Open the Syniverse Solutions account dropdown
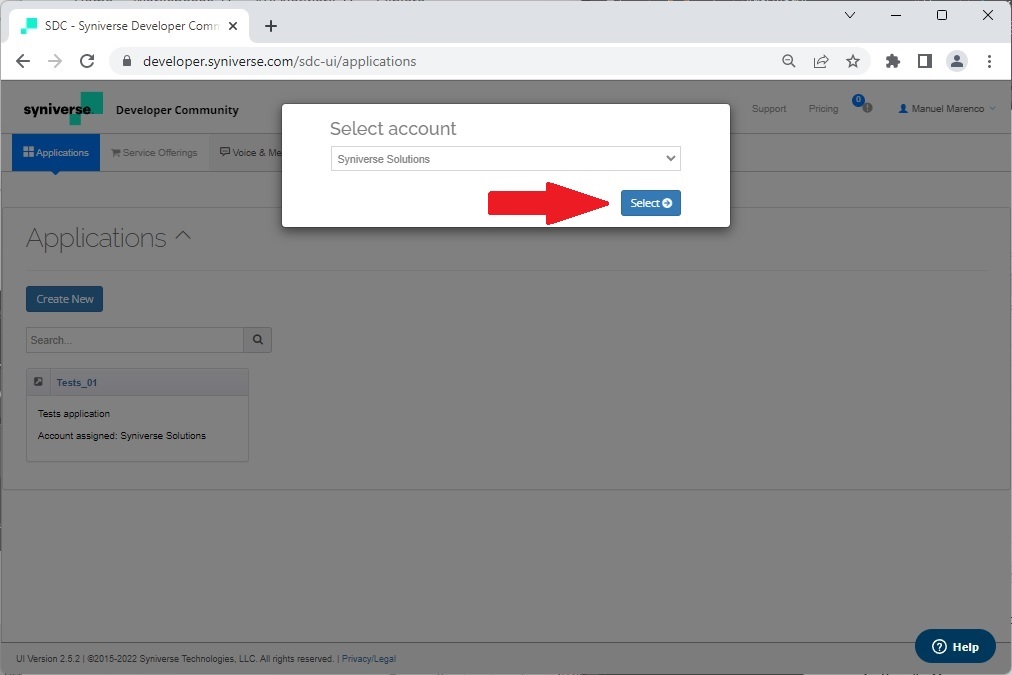The height and width of the screenshot is (675, 1012). [x=505, y=159]
